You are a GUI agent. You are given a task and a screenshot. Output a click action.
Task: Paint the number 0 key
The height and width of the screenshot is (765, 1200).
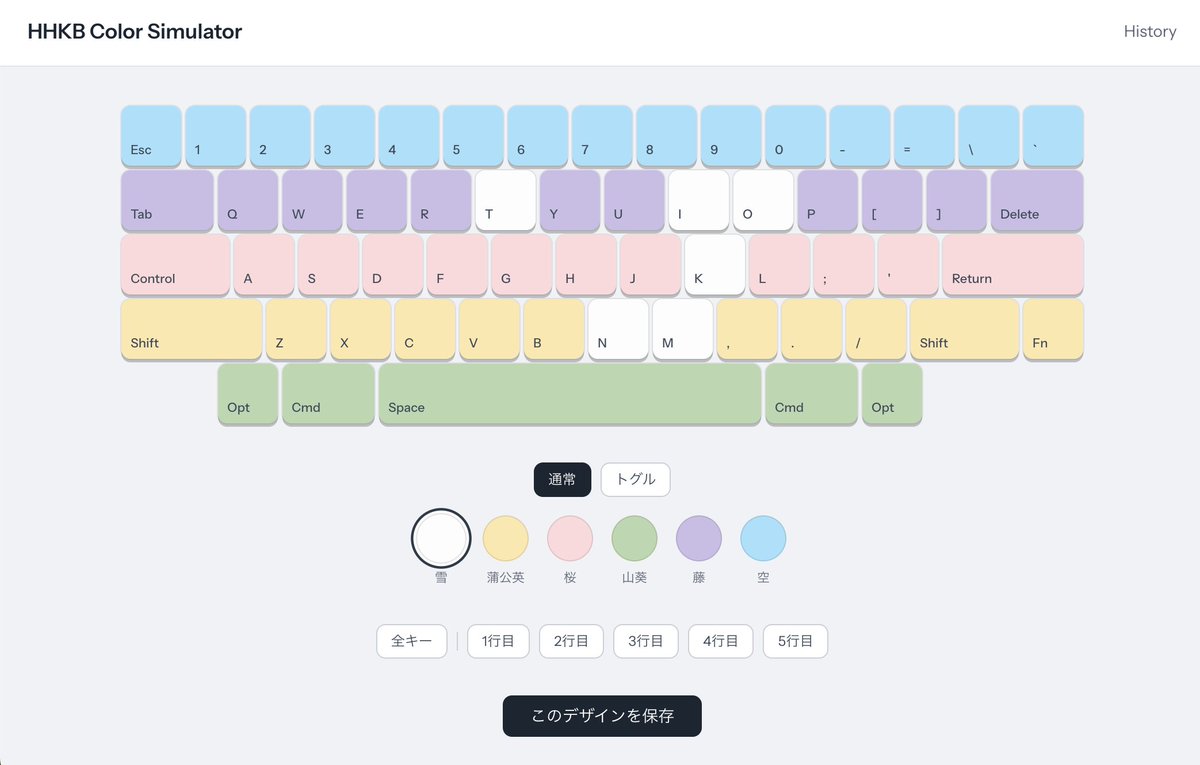795,136
